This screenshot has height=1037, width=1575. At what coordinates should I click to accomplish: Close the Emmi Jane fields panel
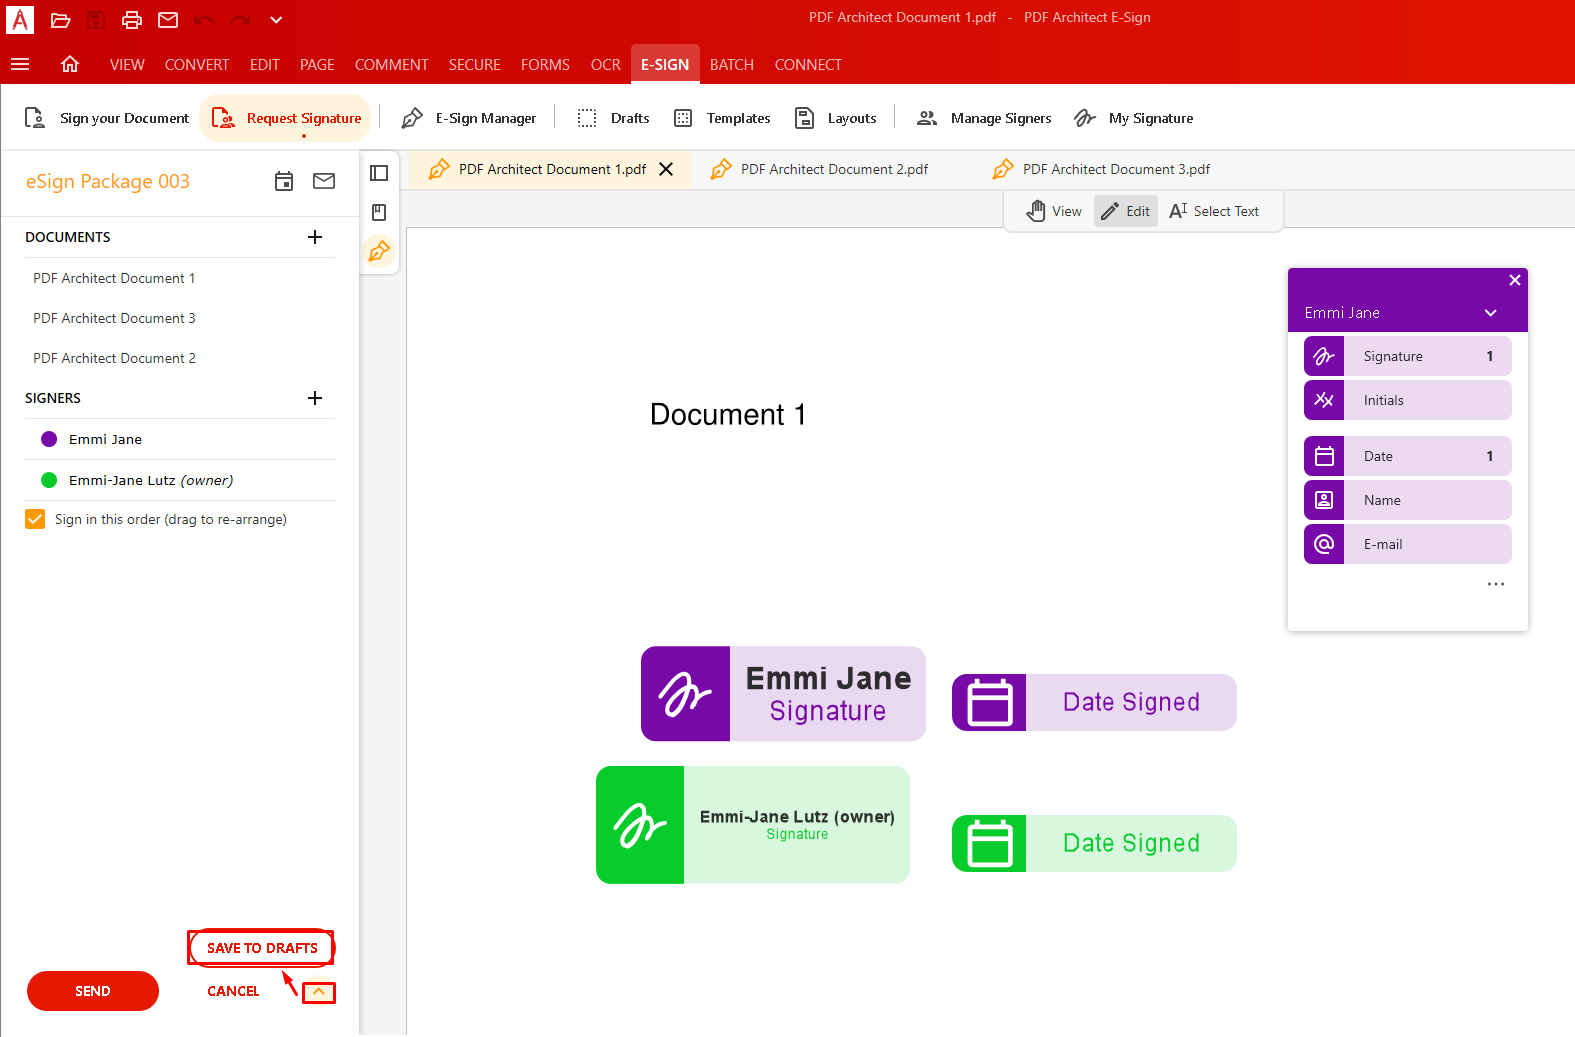click(1515, 280)
